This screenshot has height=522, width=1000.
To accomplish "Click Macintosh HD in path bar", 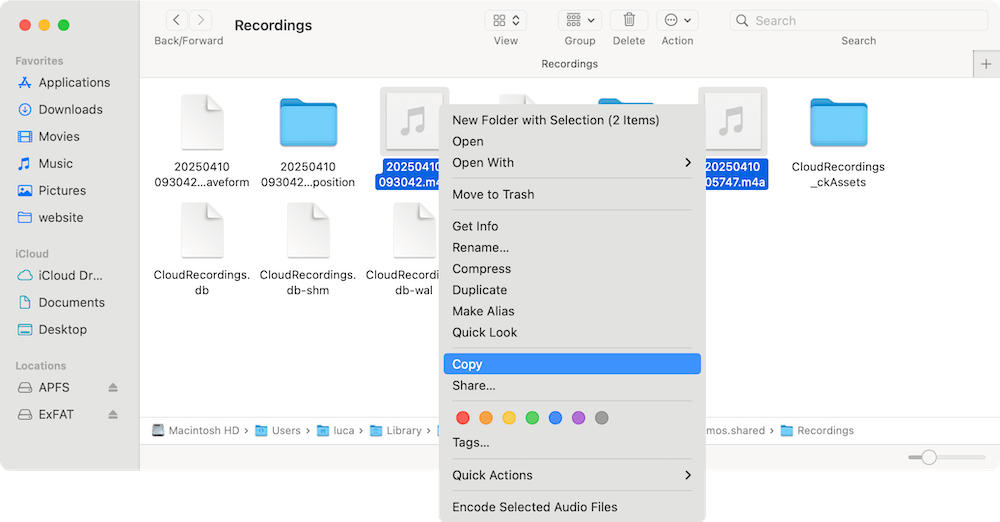I will point(196,431).
